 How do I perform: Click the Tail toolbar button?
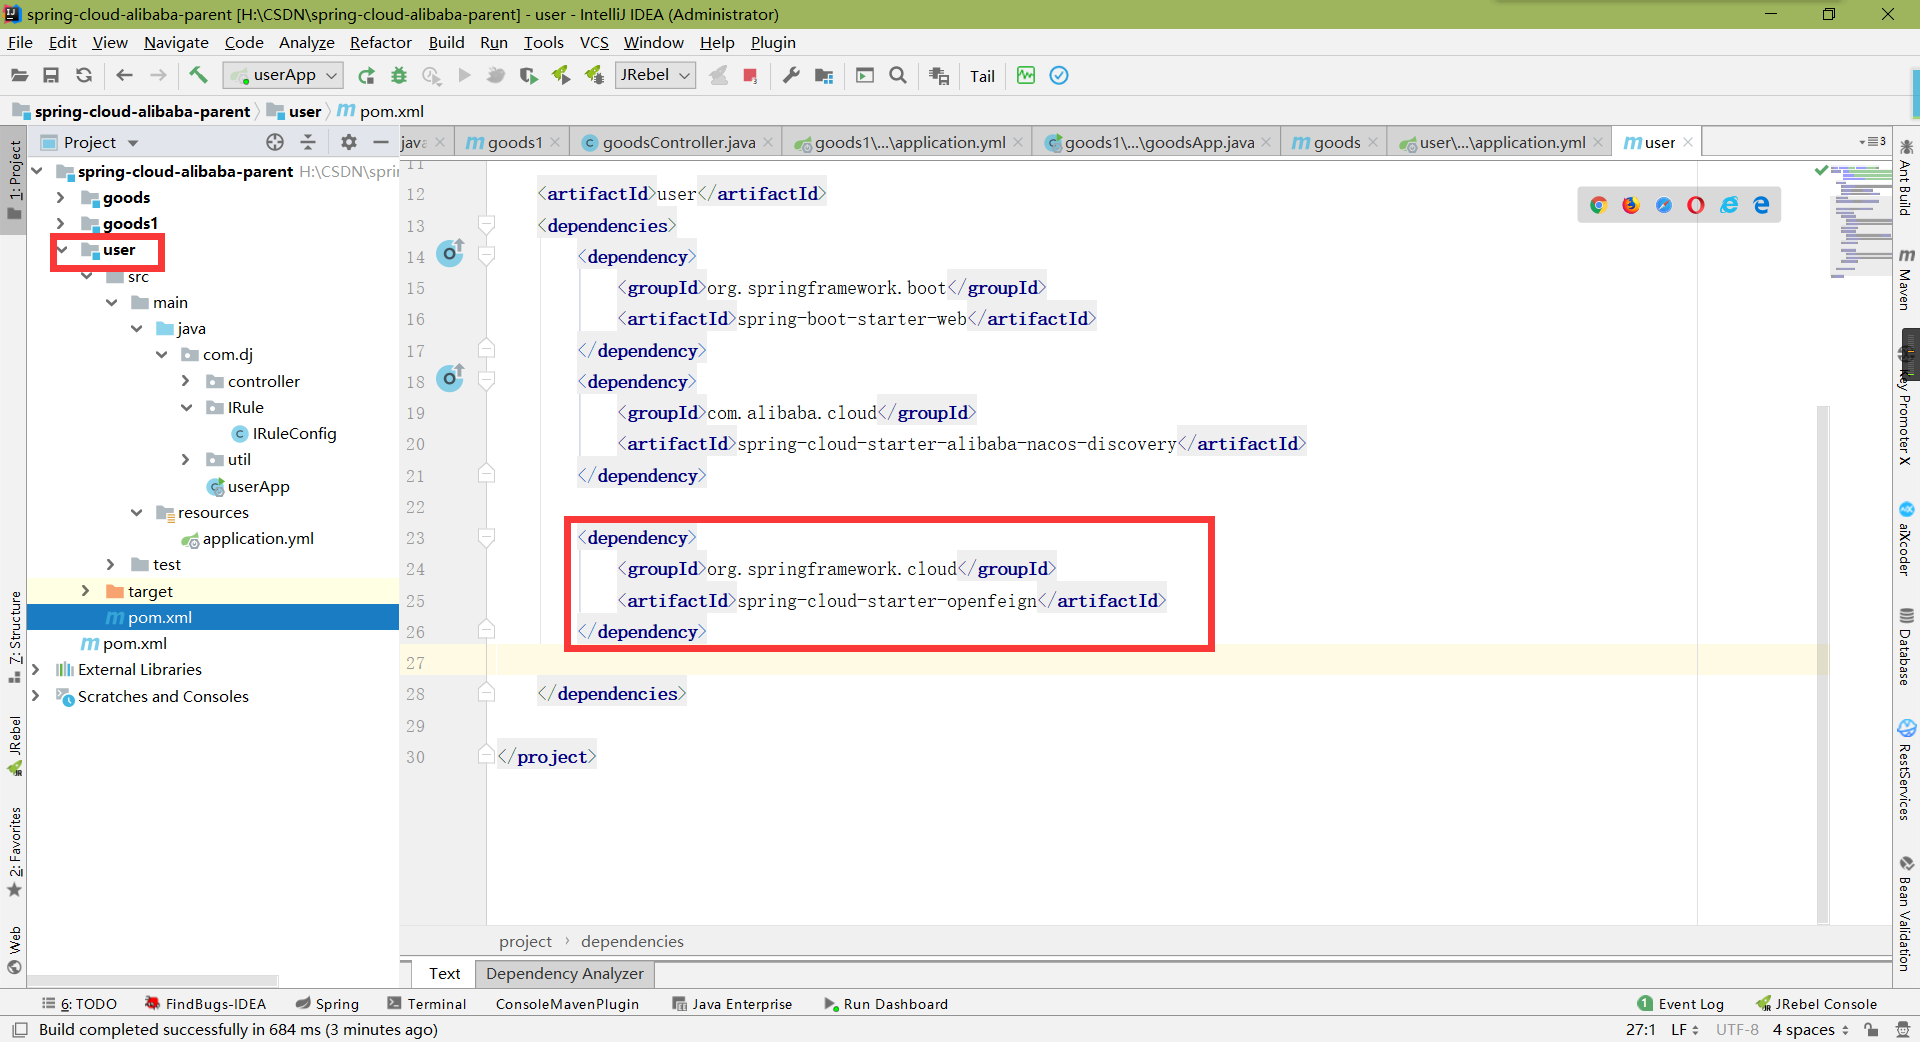pyautogui.click(x=982, y=76)
